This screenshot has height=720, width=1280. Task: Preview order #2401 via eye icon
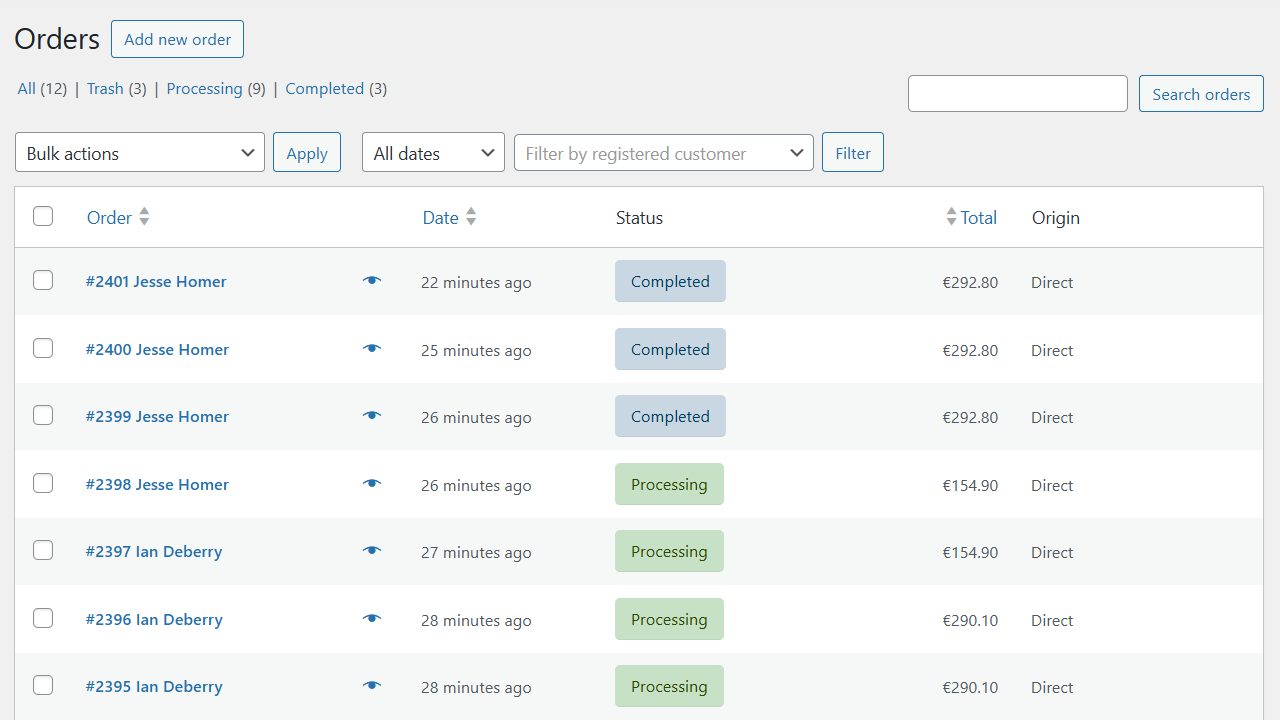coord(372,281)
